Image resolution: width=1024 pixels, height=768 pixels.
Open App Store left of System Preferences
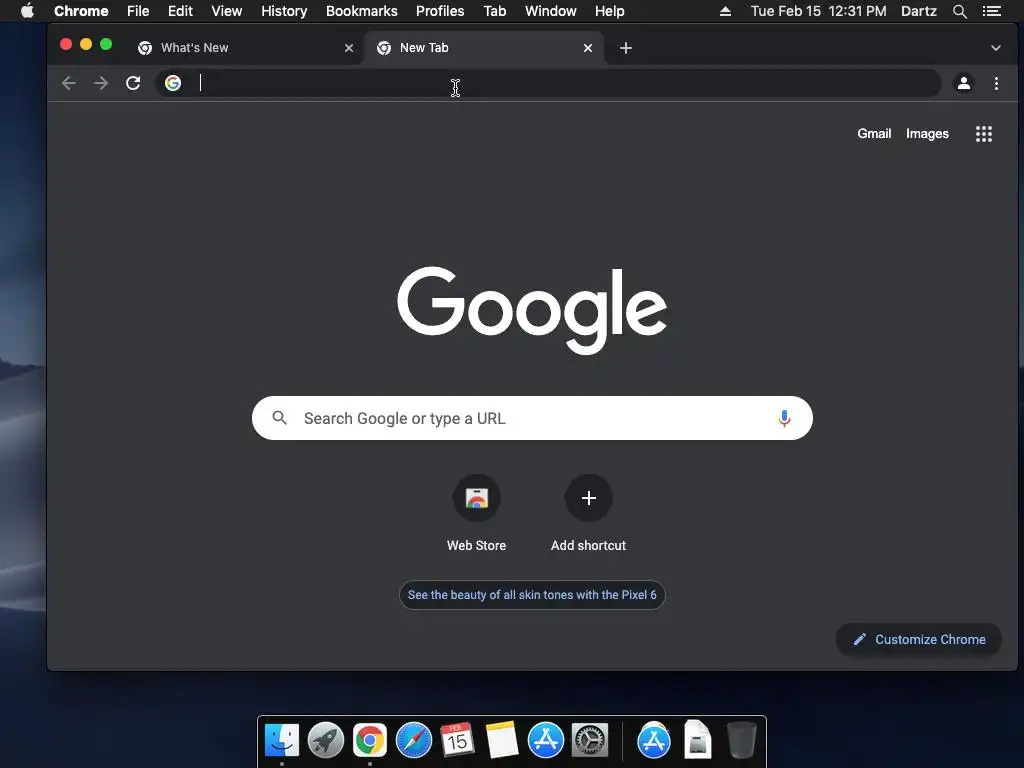[545, 740]
